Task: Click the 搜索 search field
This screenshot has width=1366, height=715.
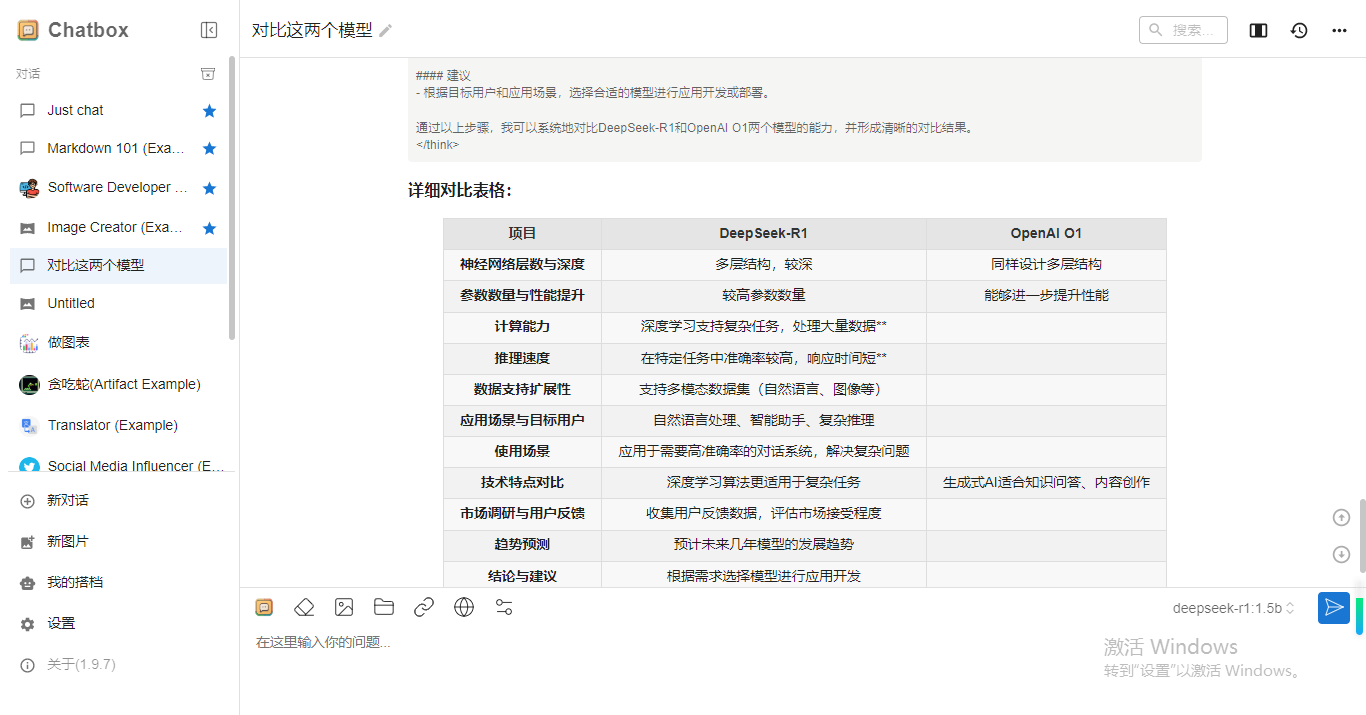Action: pyautogui.click(x=1183, y=30)
